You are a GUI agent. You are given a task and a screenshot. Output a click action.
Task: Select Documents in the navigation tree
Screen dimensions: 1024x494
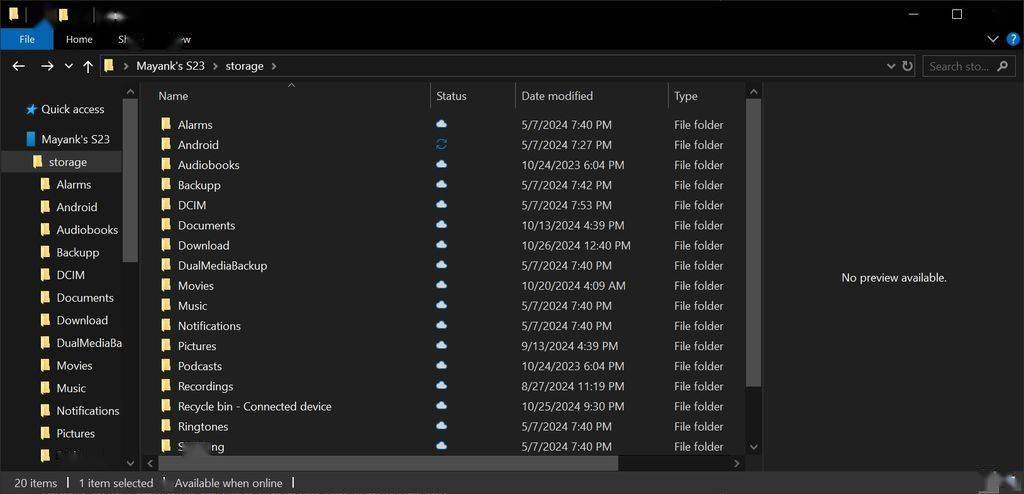(85, 298)
